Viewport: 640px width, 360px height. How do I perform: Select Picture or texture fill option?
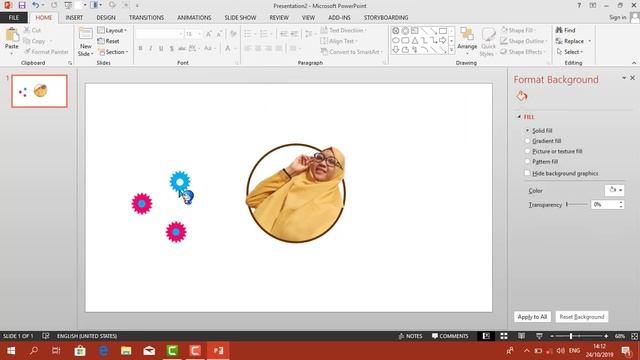pyautogui.click(x=527, y=151)
